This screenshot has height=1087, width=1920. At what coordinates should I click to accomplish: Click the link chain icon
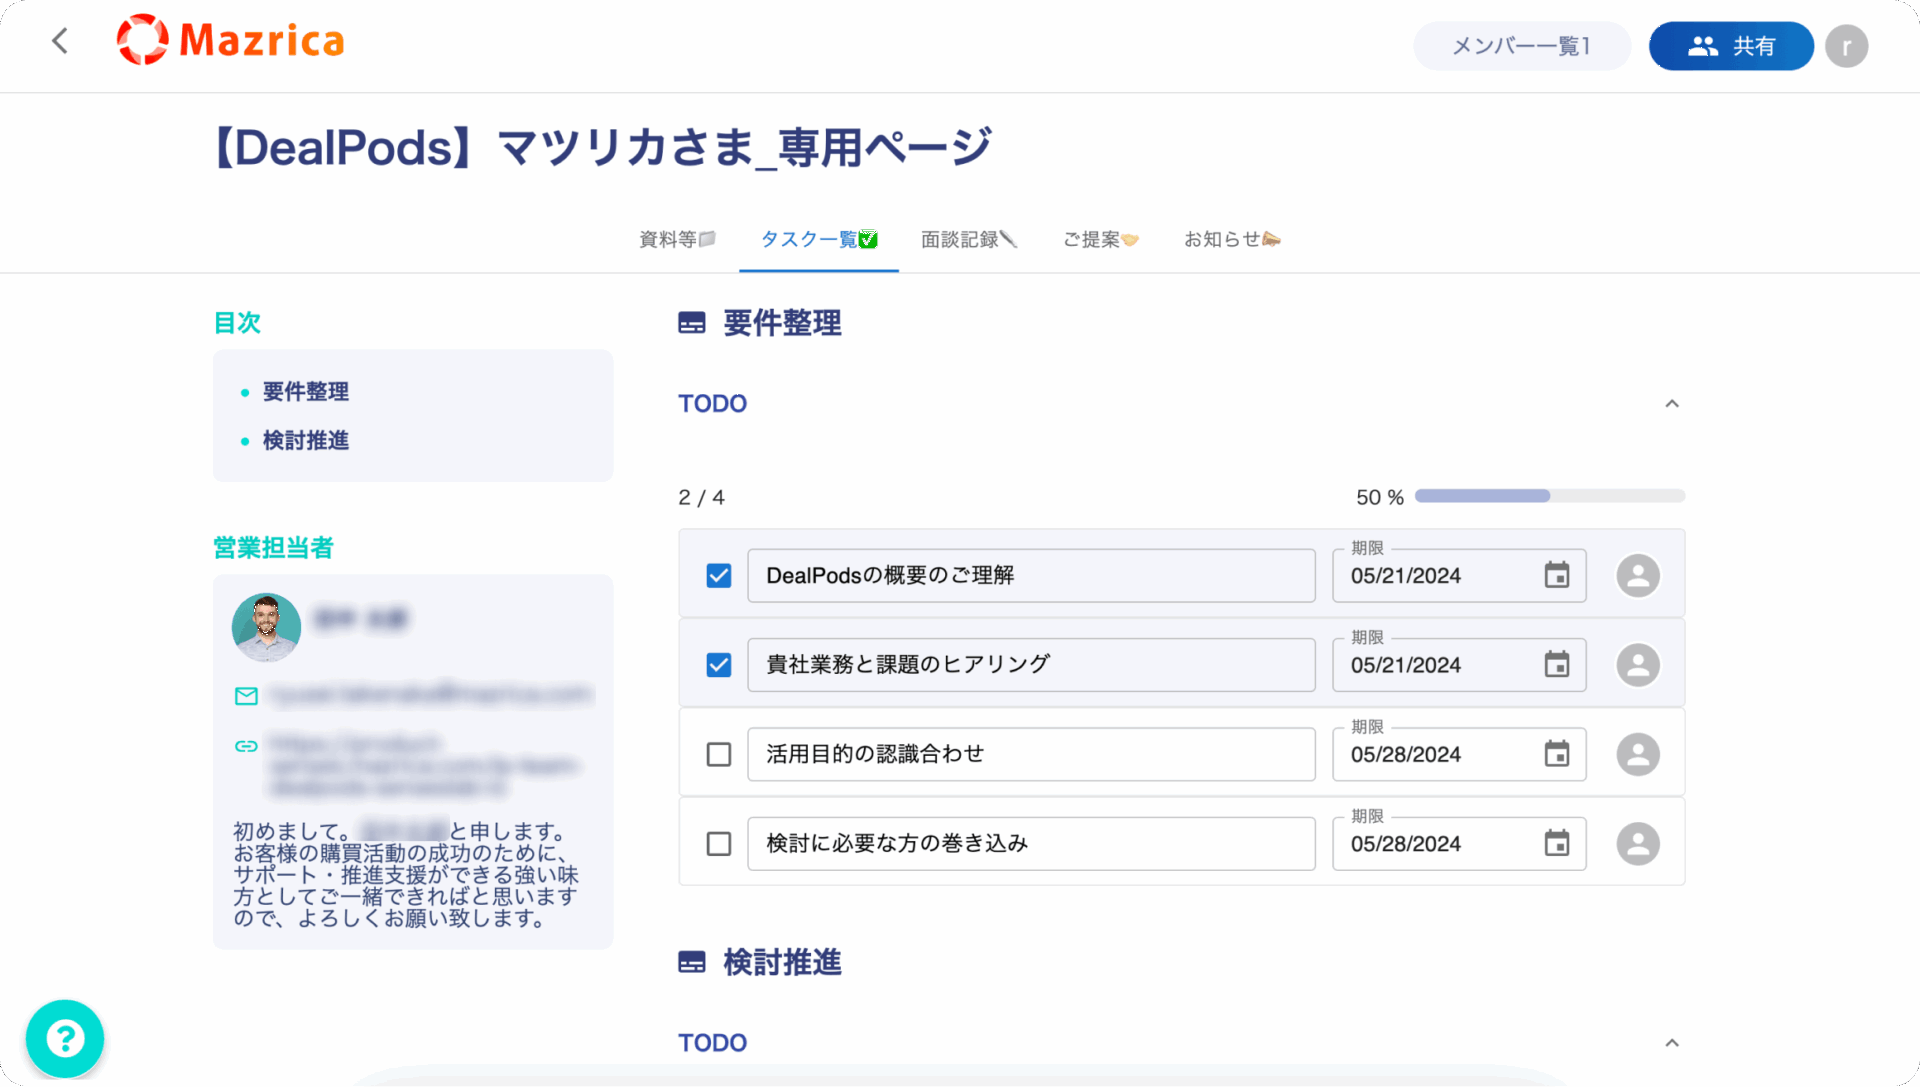coord(246,746)
